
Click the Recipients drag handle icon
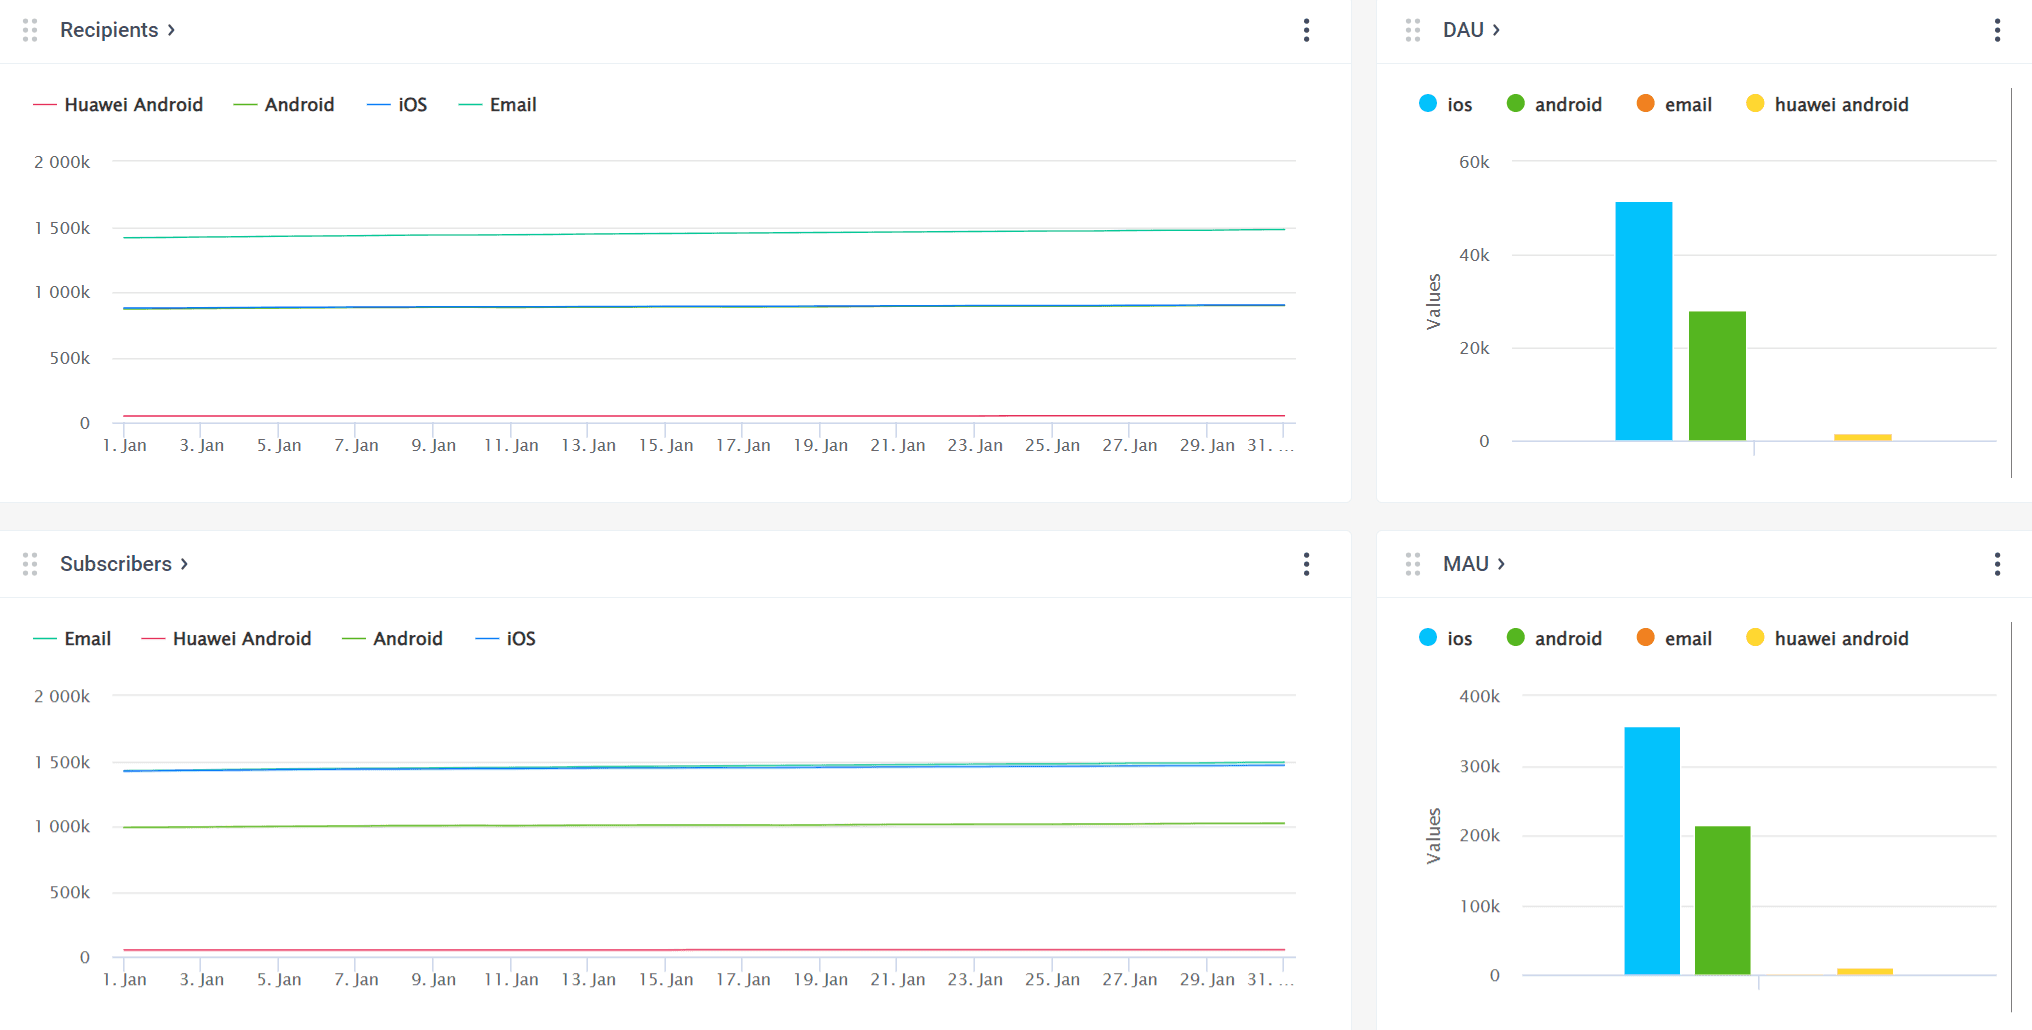click(29, 30)
